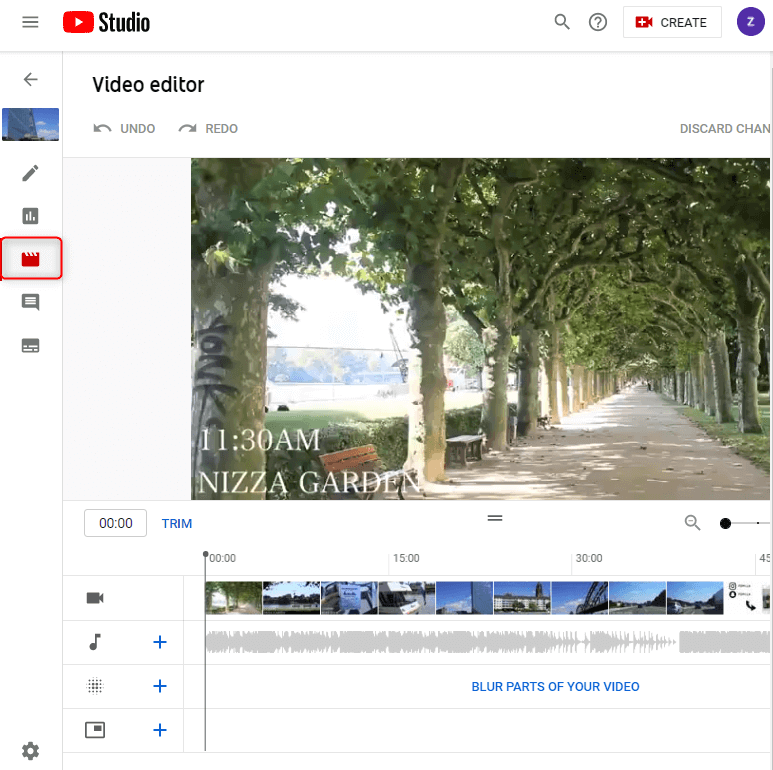Open the Analytics bar chart icon
This screenshot has height=770, width=773.
(31, 216)
